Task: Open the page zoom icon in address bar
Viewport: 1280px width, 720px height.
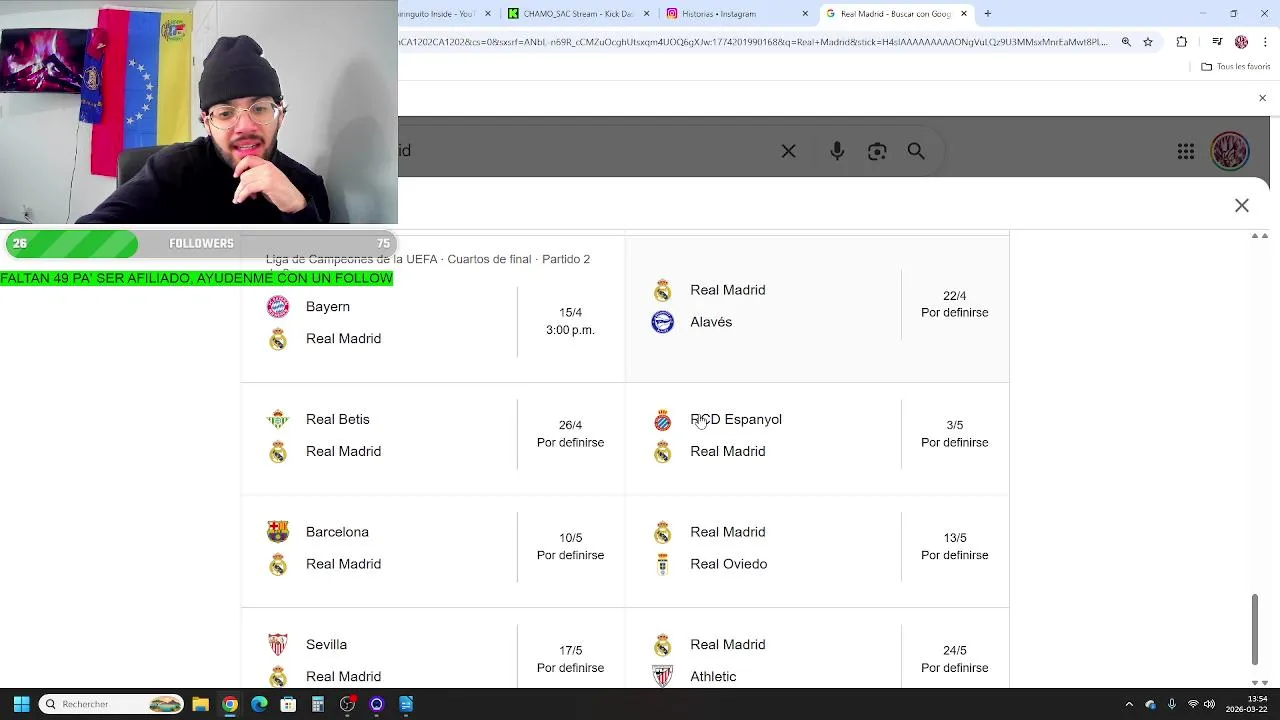Action: pyautogui.click(x=1126, y=42)
